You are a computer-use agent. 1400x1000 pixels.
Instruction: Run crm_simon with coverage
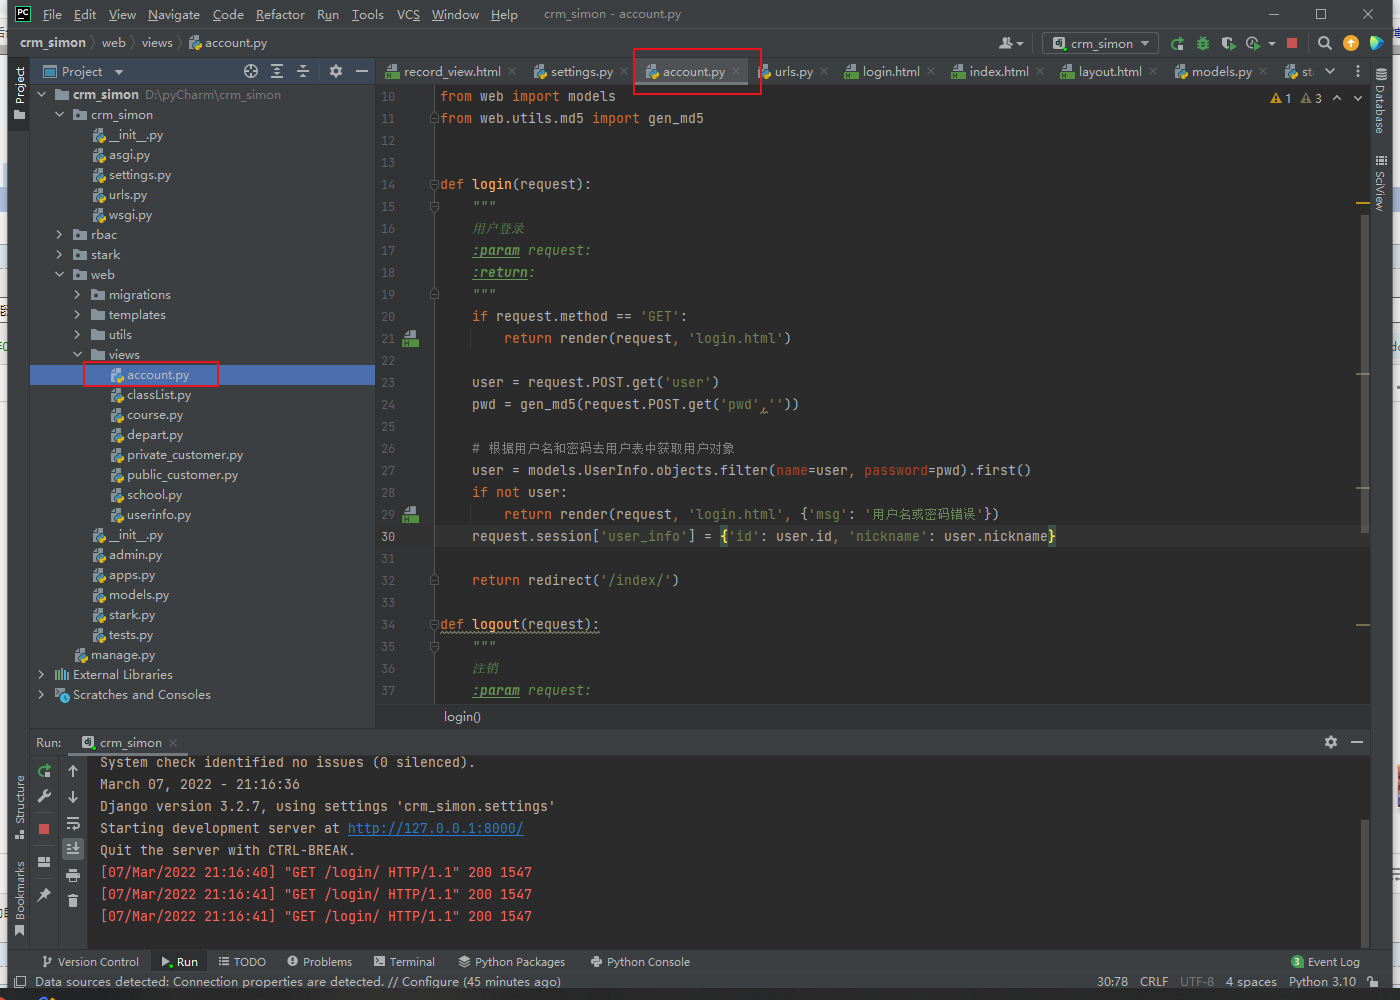point(1228,43)
